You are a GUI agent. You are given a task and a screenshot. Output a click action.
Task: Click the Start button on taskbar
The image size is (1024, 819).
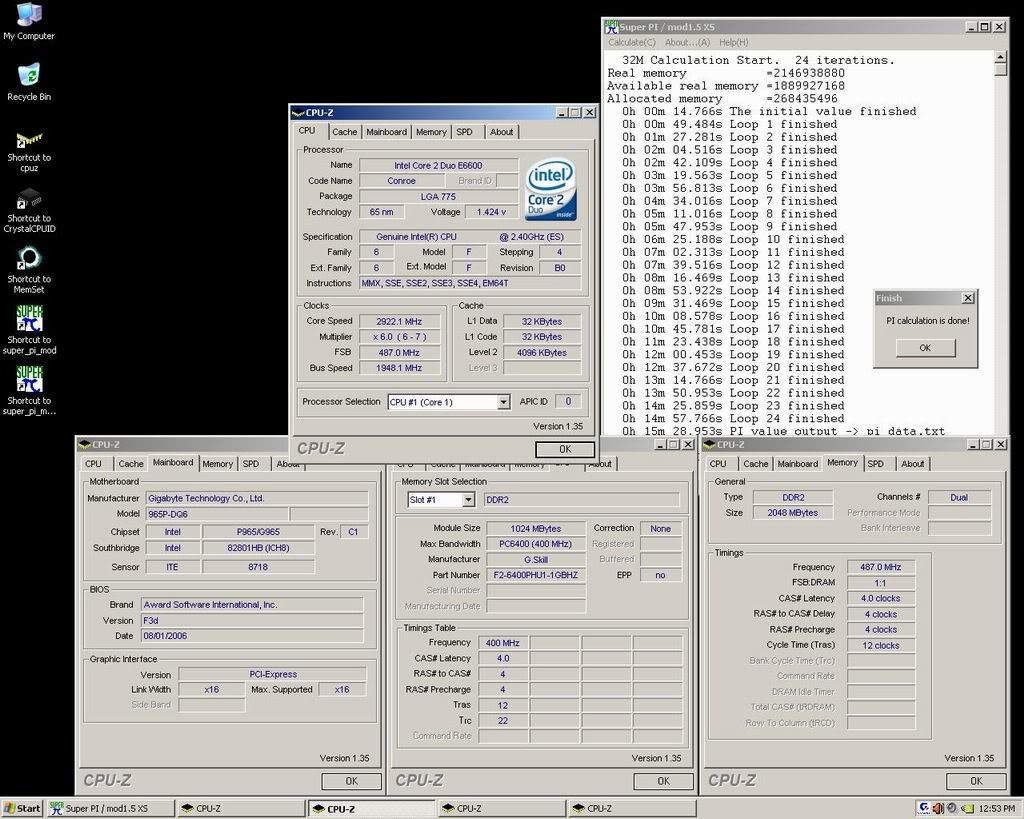pos(22,808)
